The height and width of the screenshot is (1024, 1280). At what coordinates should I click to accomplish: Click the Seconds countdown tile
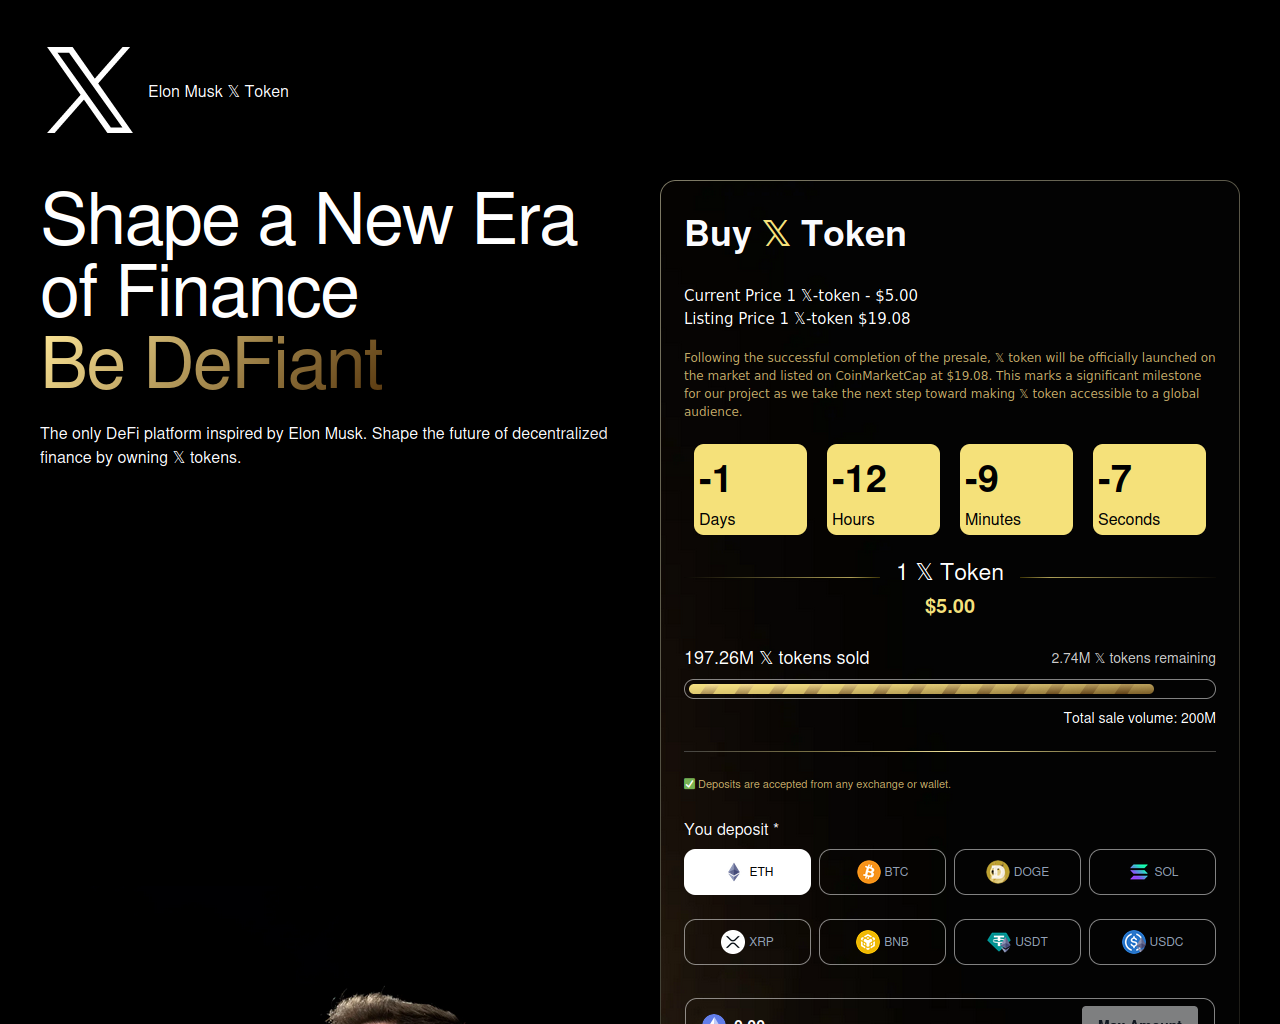(1149, 490)
